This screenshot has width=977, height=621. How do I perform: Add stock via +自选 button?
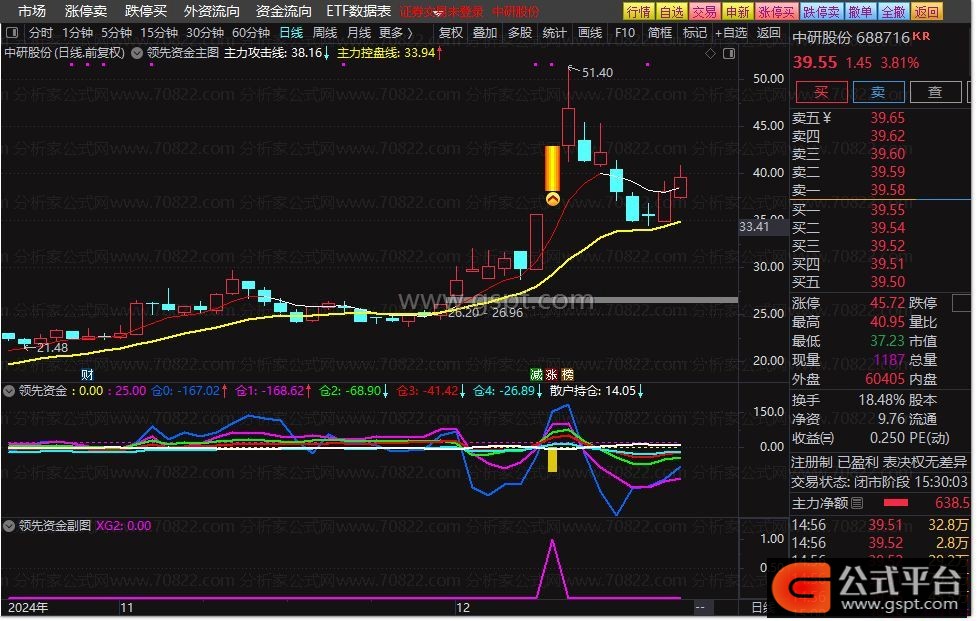(x=731, y=32)
